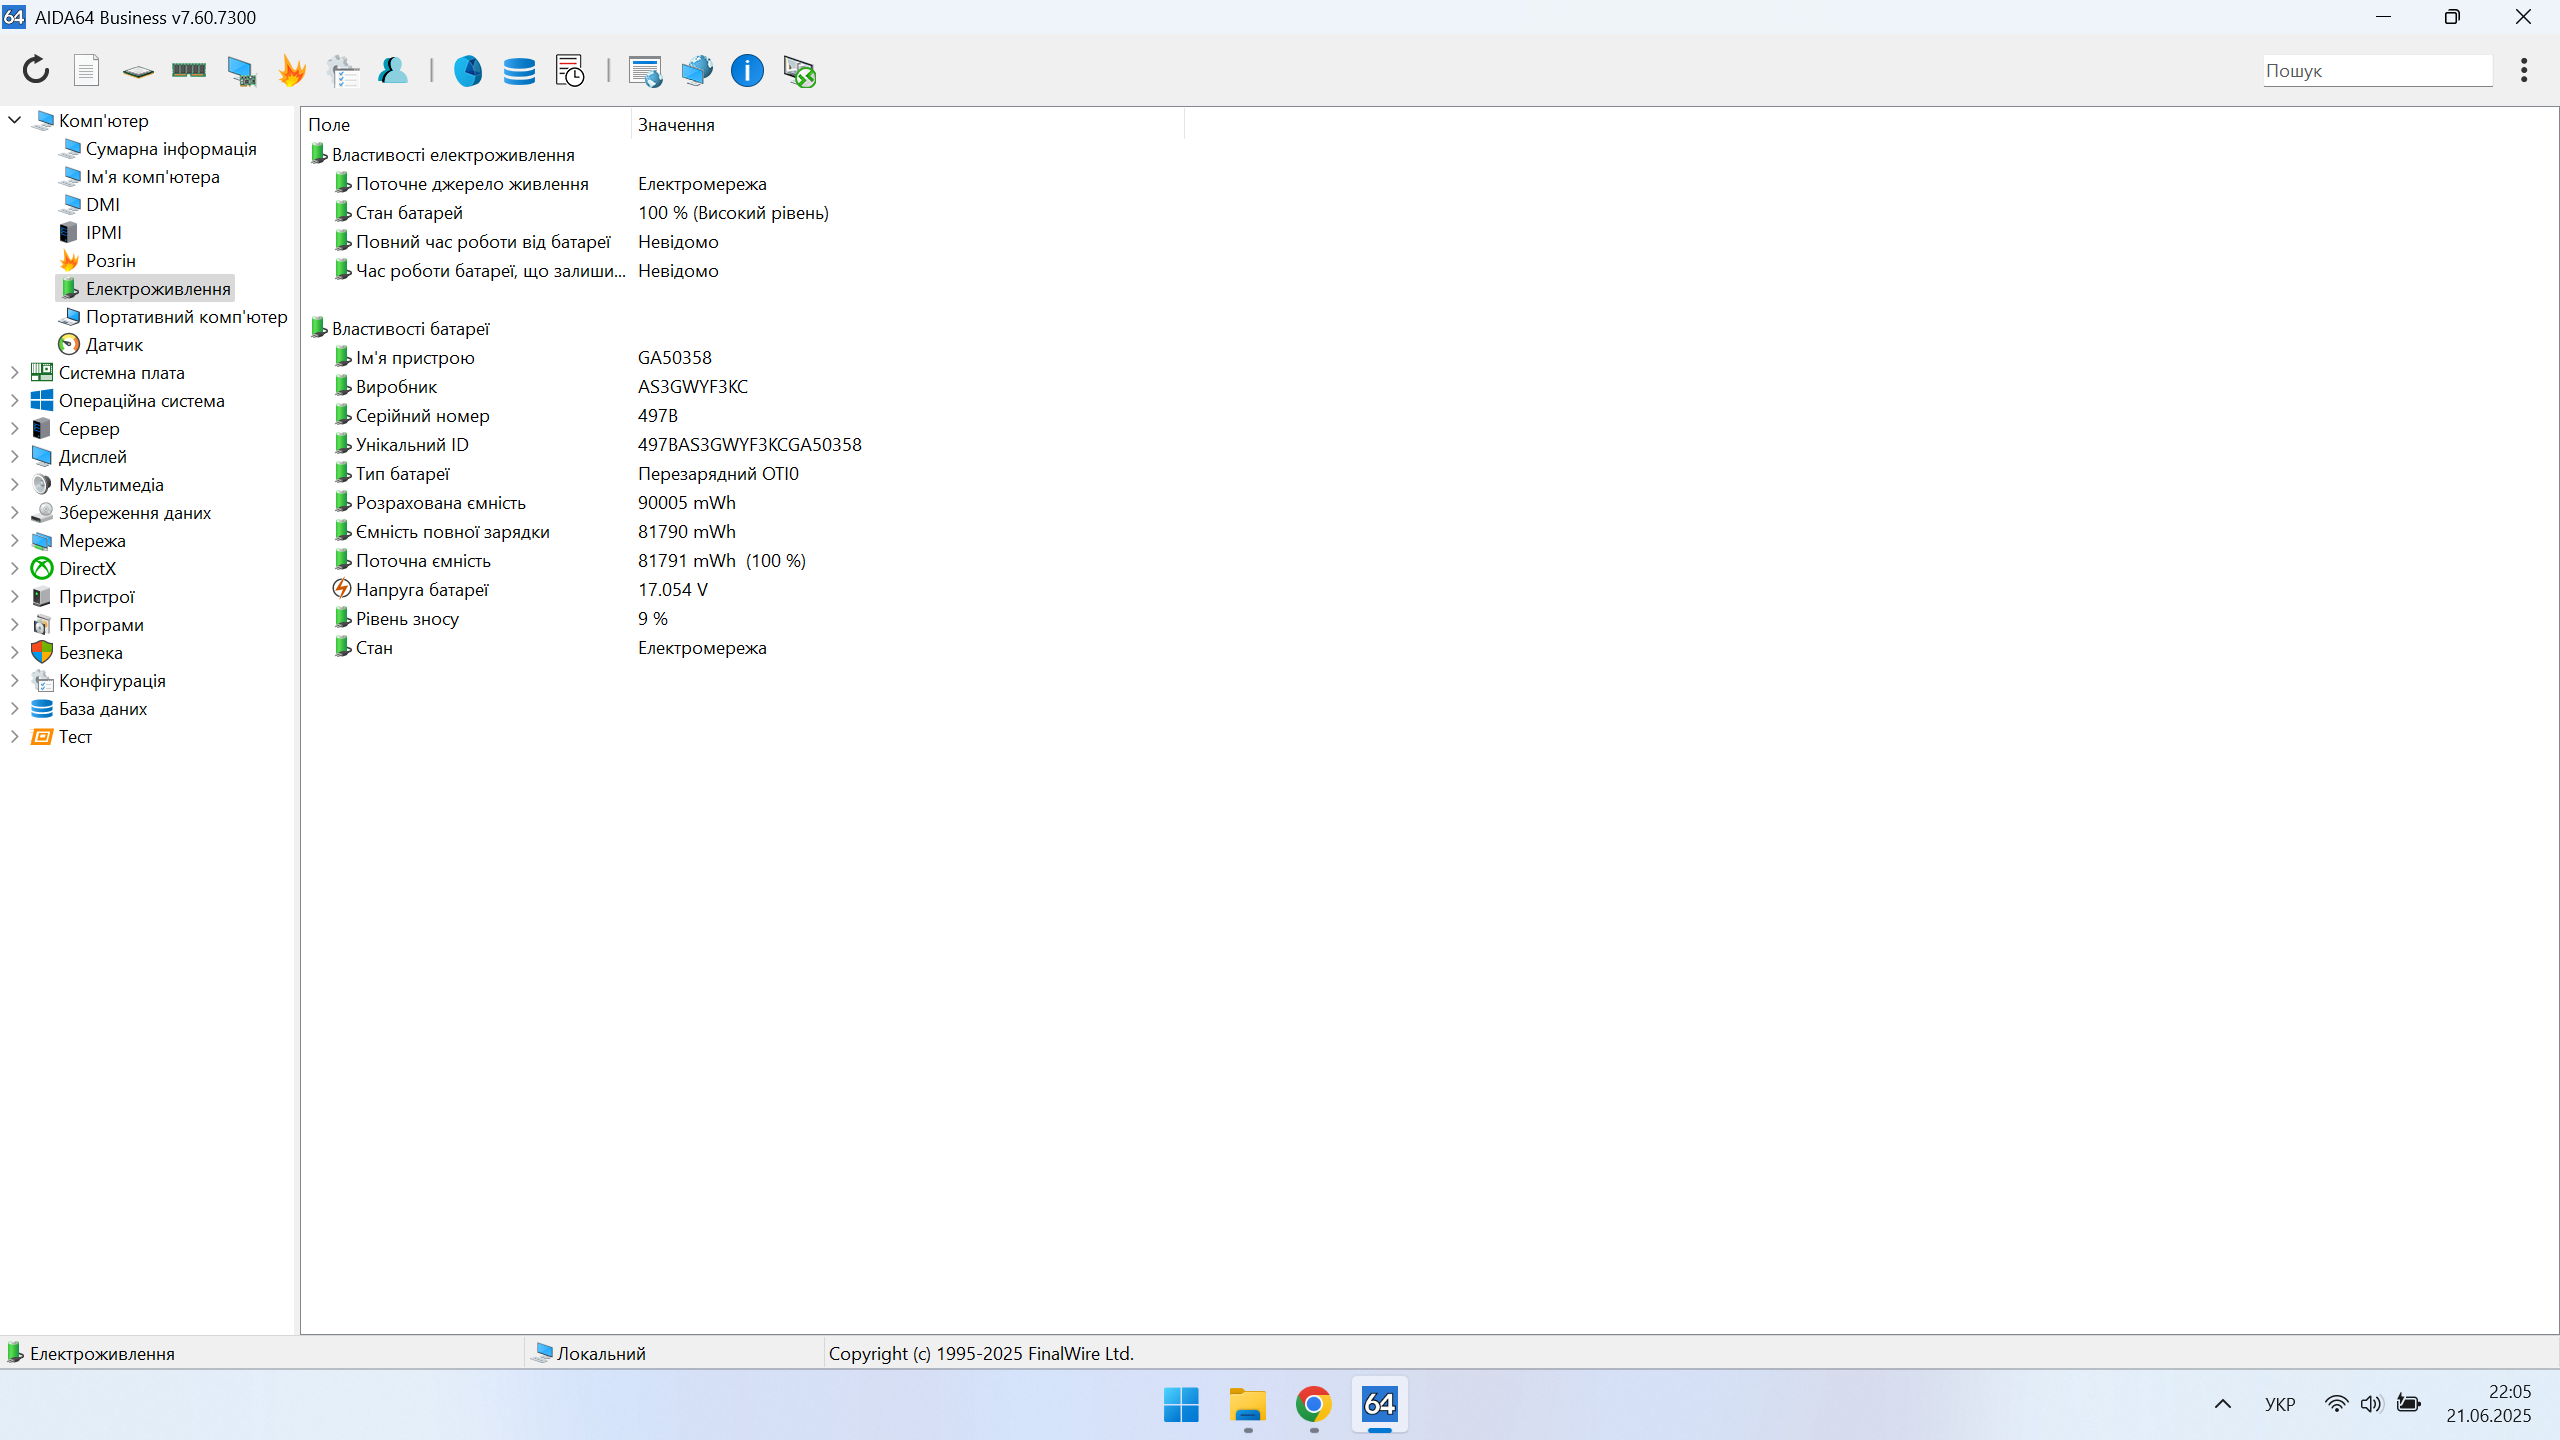Select the Конфігурація tree item

(x=112, y=680)
